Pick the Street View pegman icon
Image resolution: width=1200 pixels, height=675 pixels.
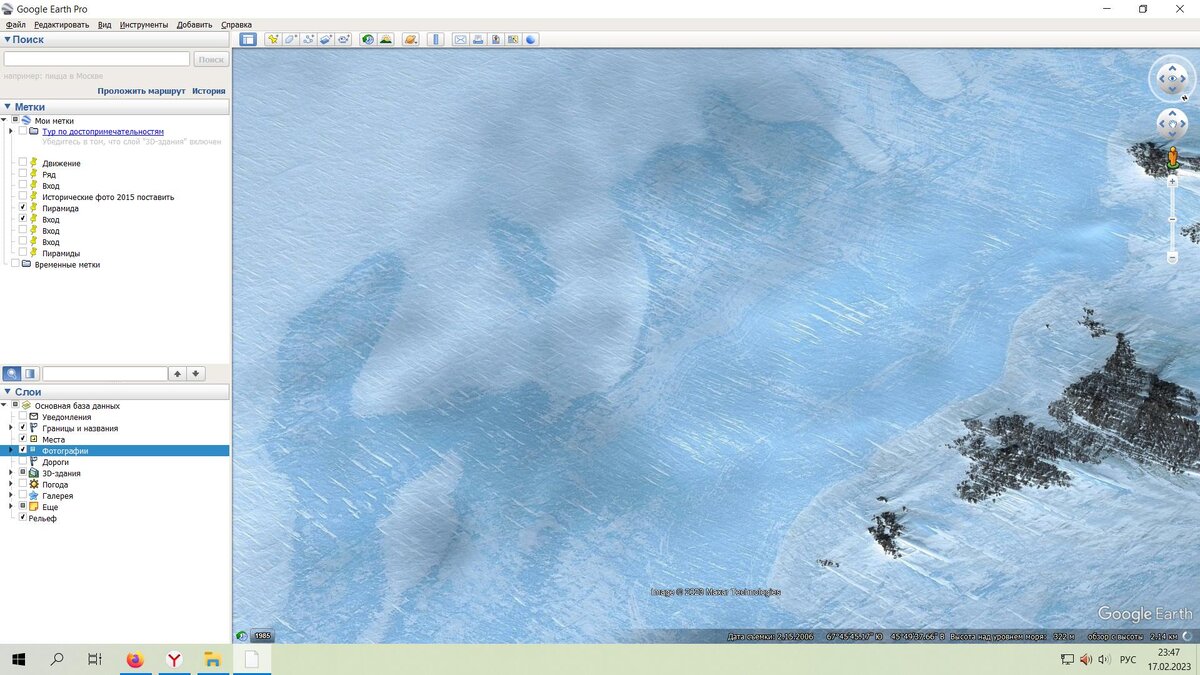[1172, 158]
